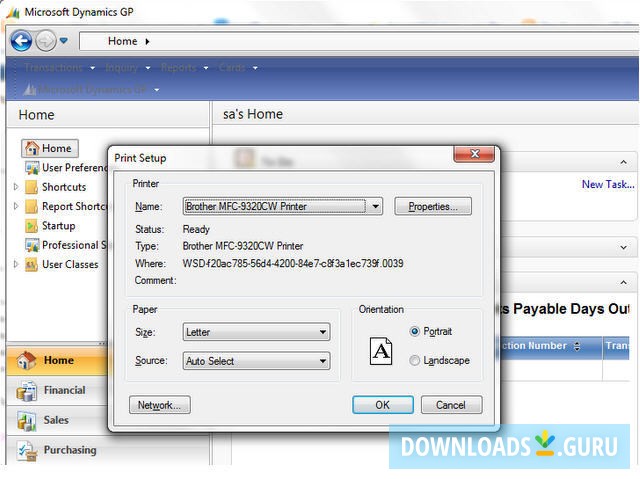Image resolution: width=640 pixels, height=479 pixels.
Task: Expand the collapsed home page section chevron
Action: (x=623, y=247)
